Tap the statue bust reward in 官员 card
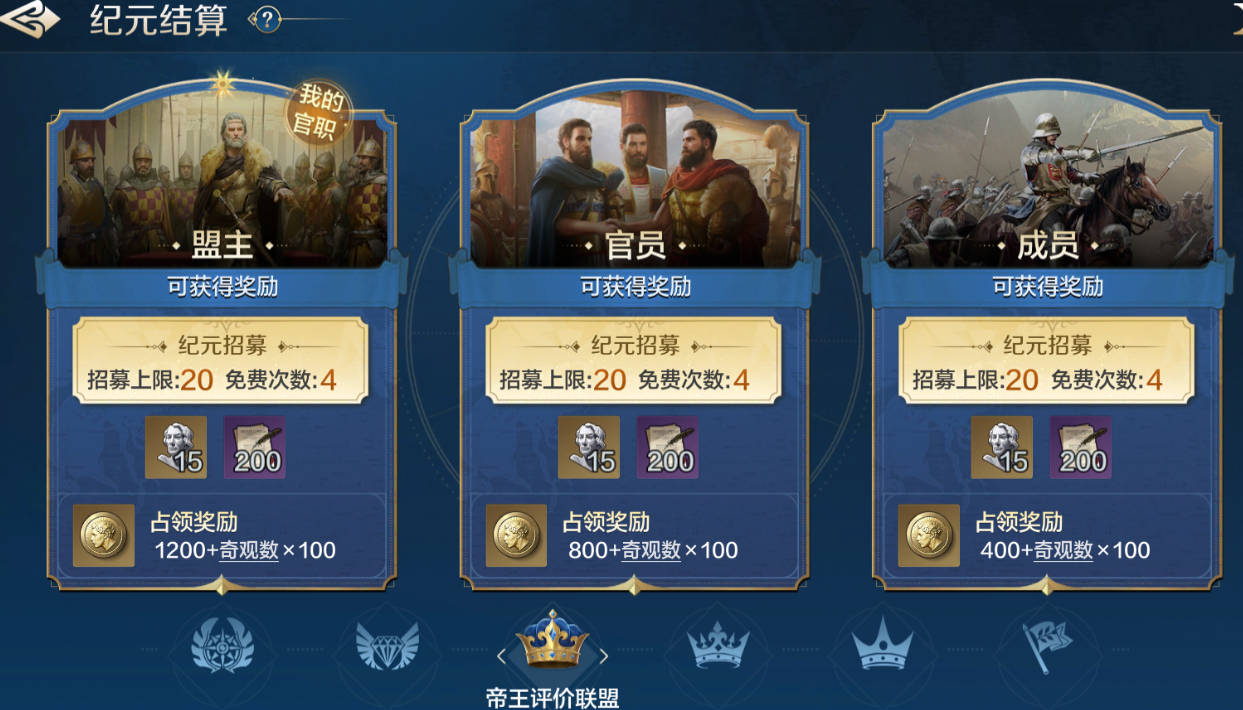 [589, 447]
